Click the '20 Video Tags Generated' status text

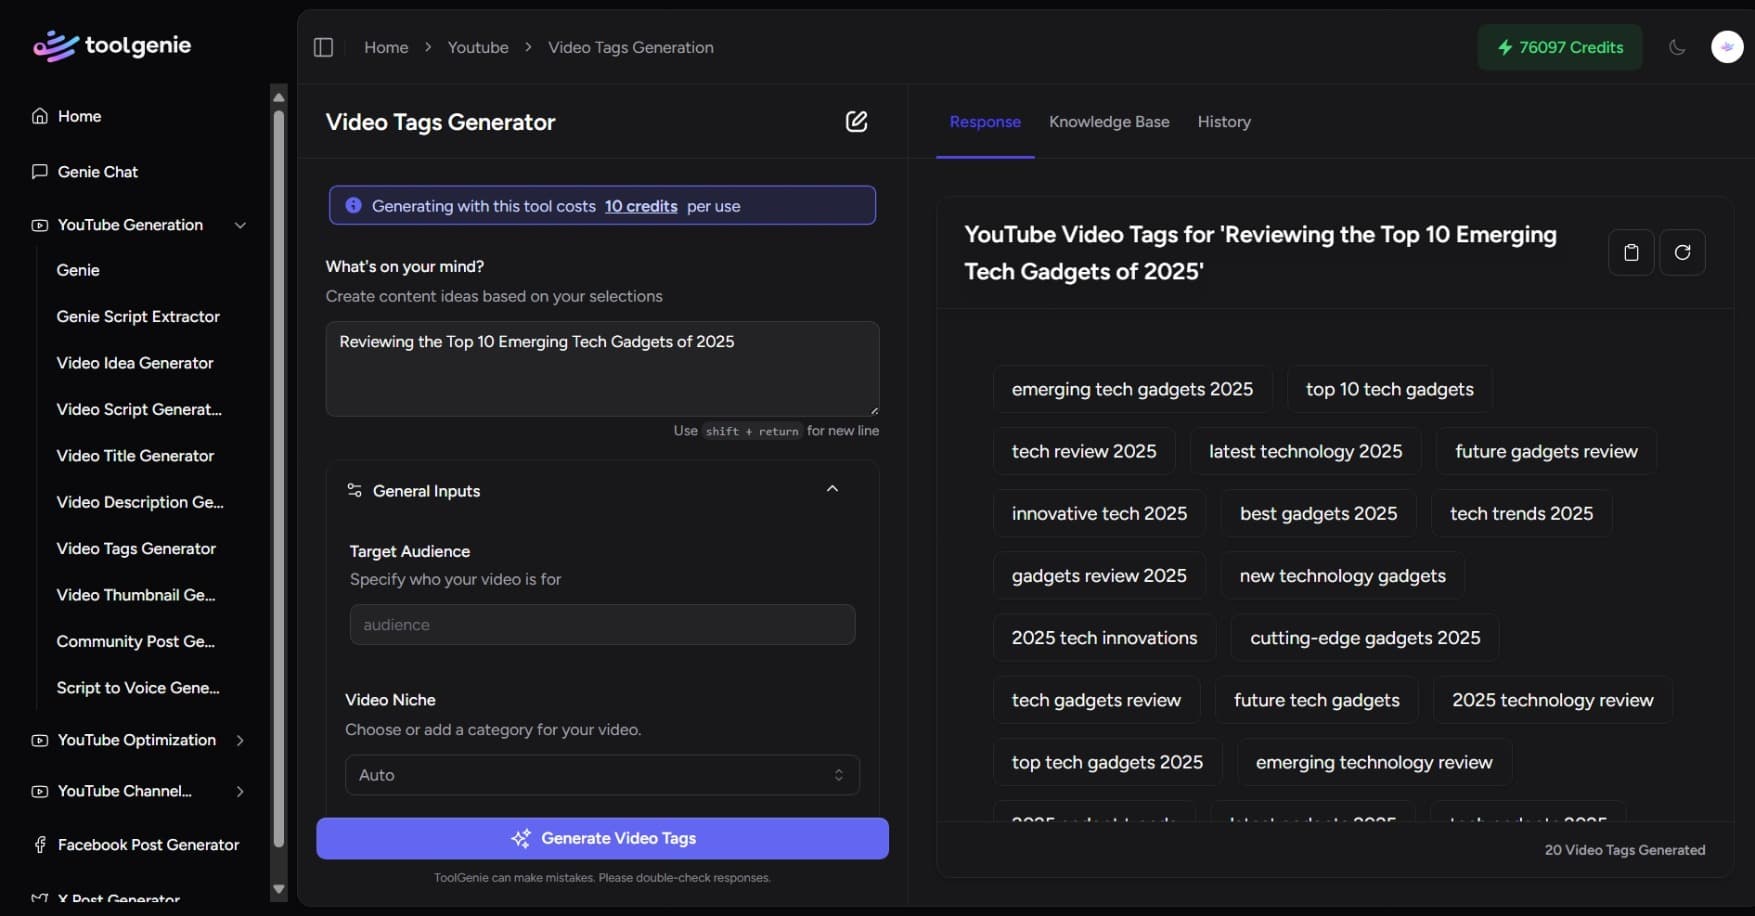click(x=1625, y=850)
